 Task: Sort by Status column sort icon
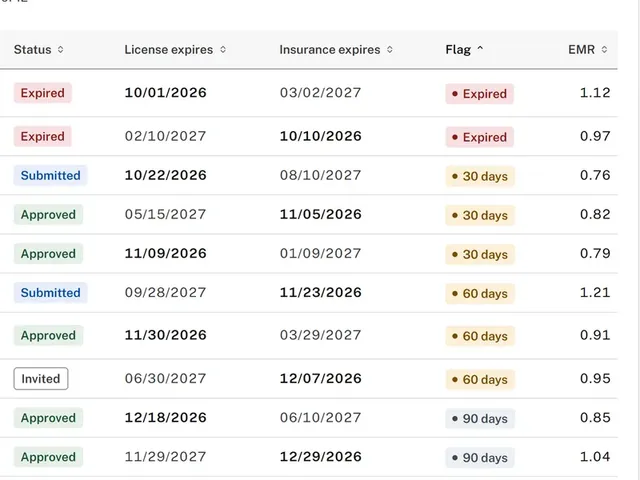pos(60,50)
